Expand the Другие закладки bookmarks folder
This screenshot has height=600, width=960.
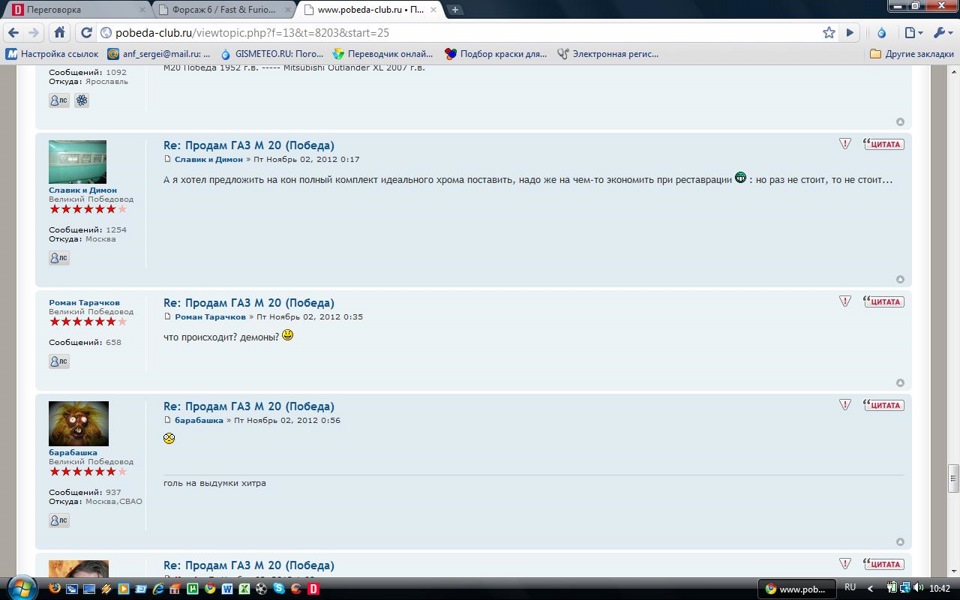[912, 54]
